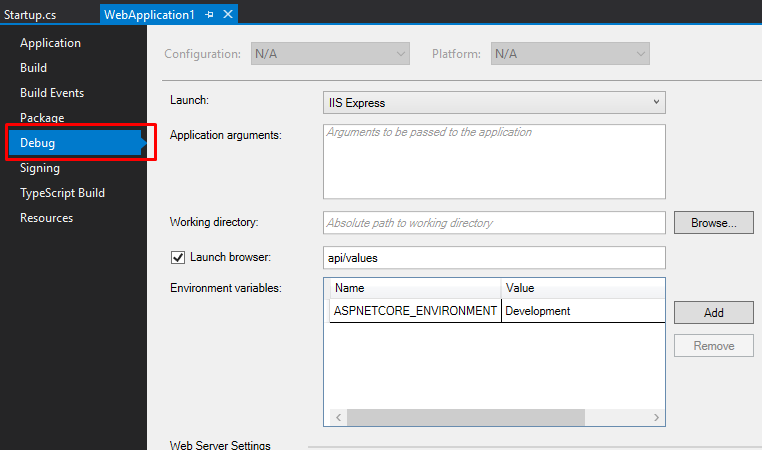Click the Application arguments text box
The height and width of the screenshot is (450, 762).
(494, 161)
